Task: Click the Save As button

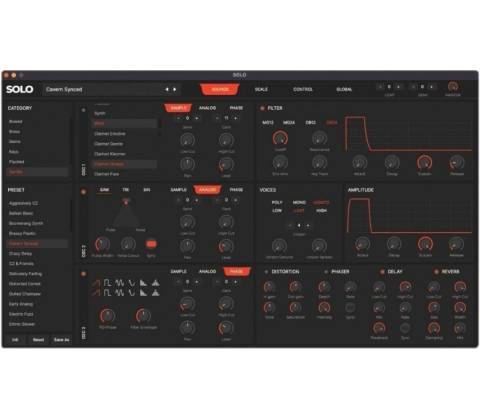Action: (x=61, y=340)
